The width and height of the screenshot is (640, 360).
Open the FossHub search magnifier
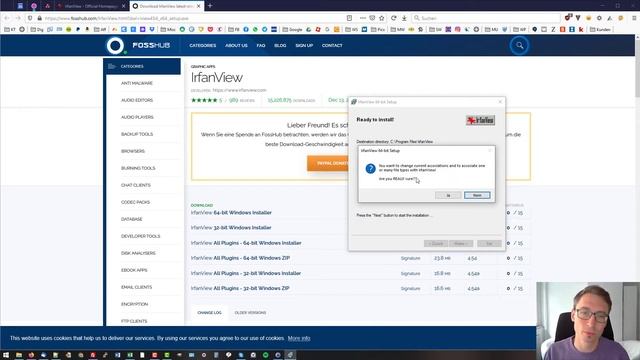(519, 45)
